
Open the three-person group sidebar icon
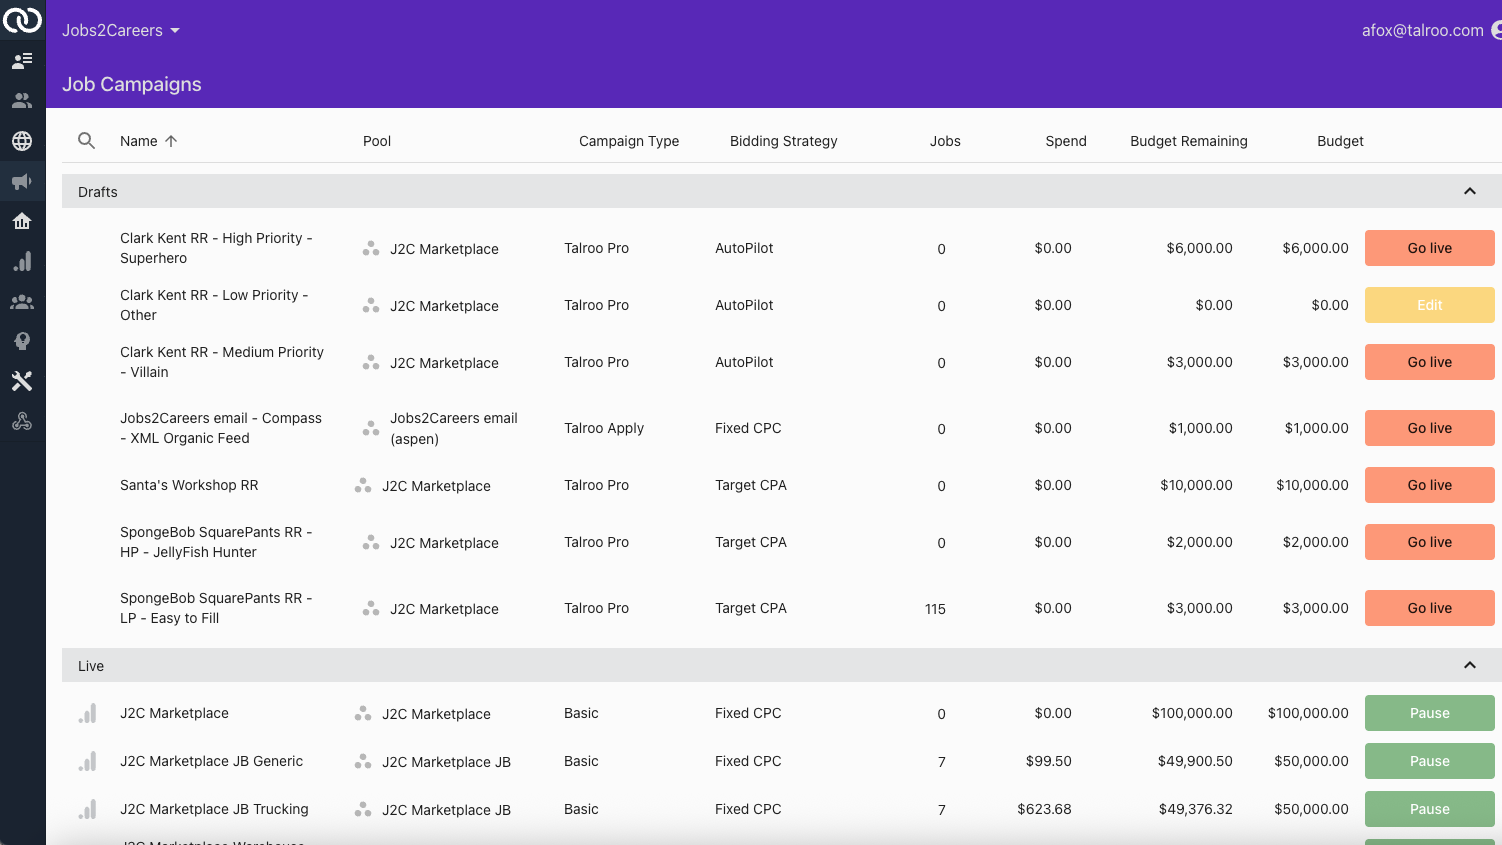pyautogui.click(x=22, y=301)
